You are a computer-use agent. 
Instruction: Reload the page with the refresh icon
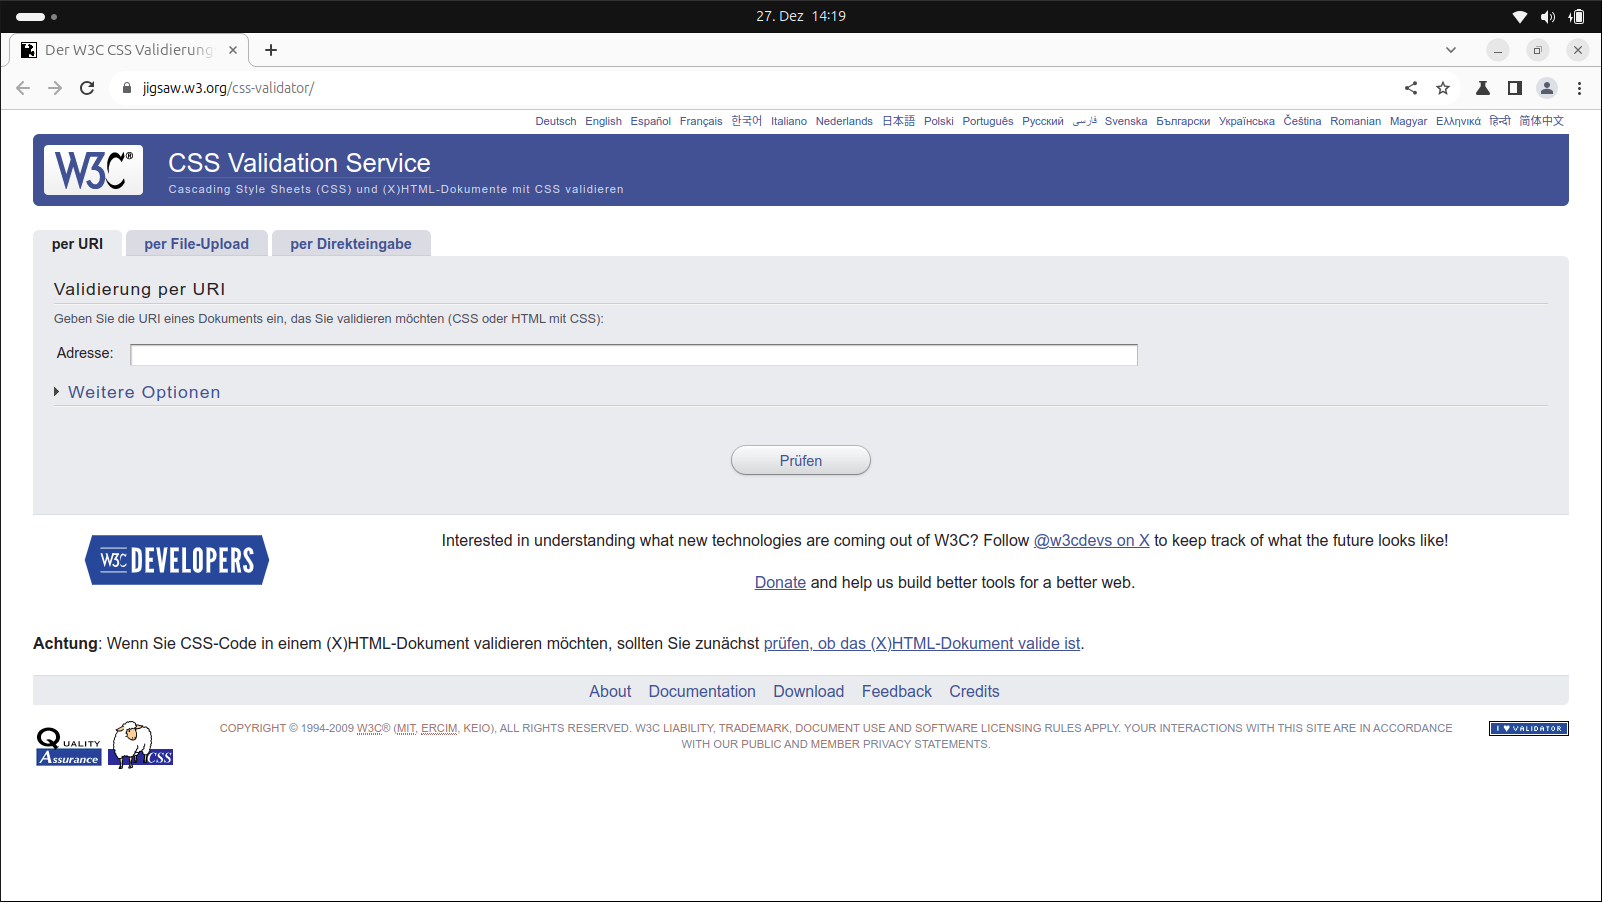coord(87,88)
